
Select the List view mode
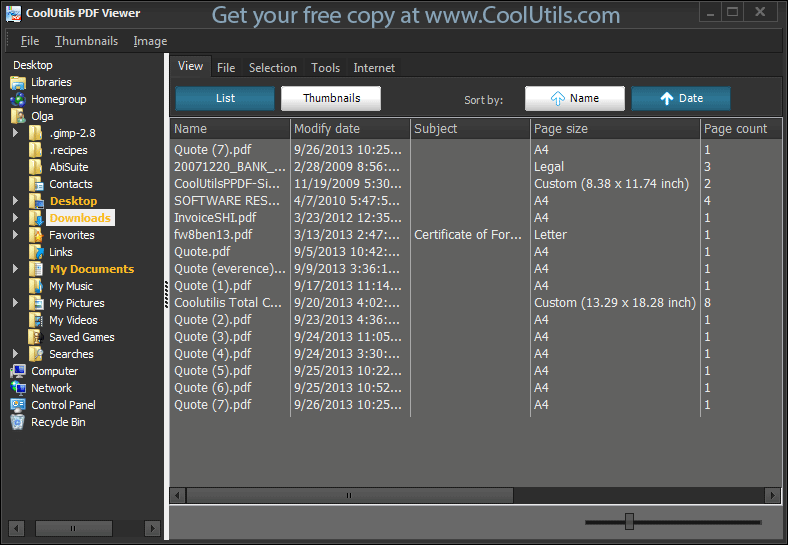(225, 99)
